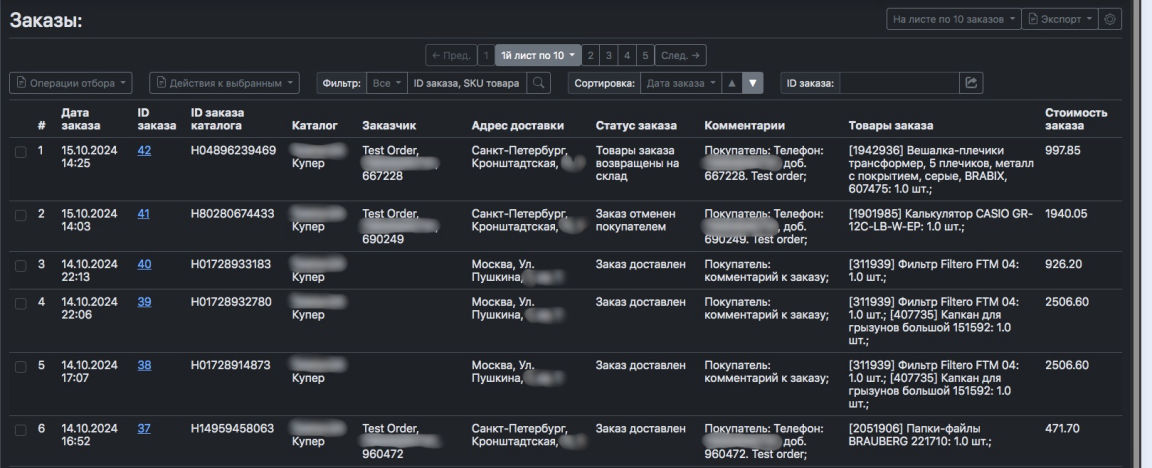Open the settings gear icon next to Экспорт
The height and width of the screenshot is (468, 1152).
click(1107, 20)
